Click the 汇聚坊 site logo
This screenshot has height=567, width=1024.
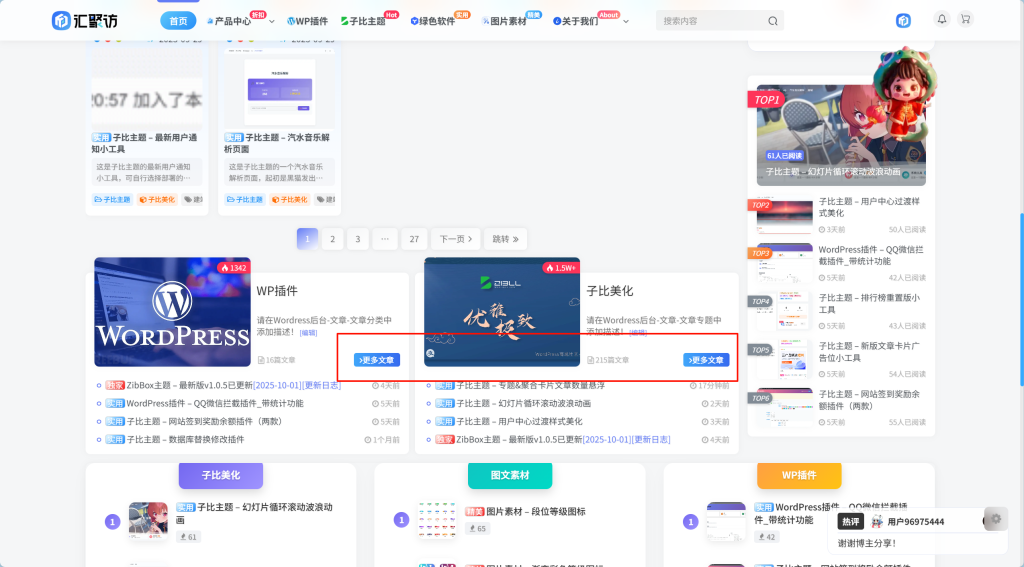(x=86, y=20)
